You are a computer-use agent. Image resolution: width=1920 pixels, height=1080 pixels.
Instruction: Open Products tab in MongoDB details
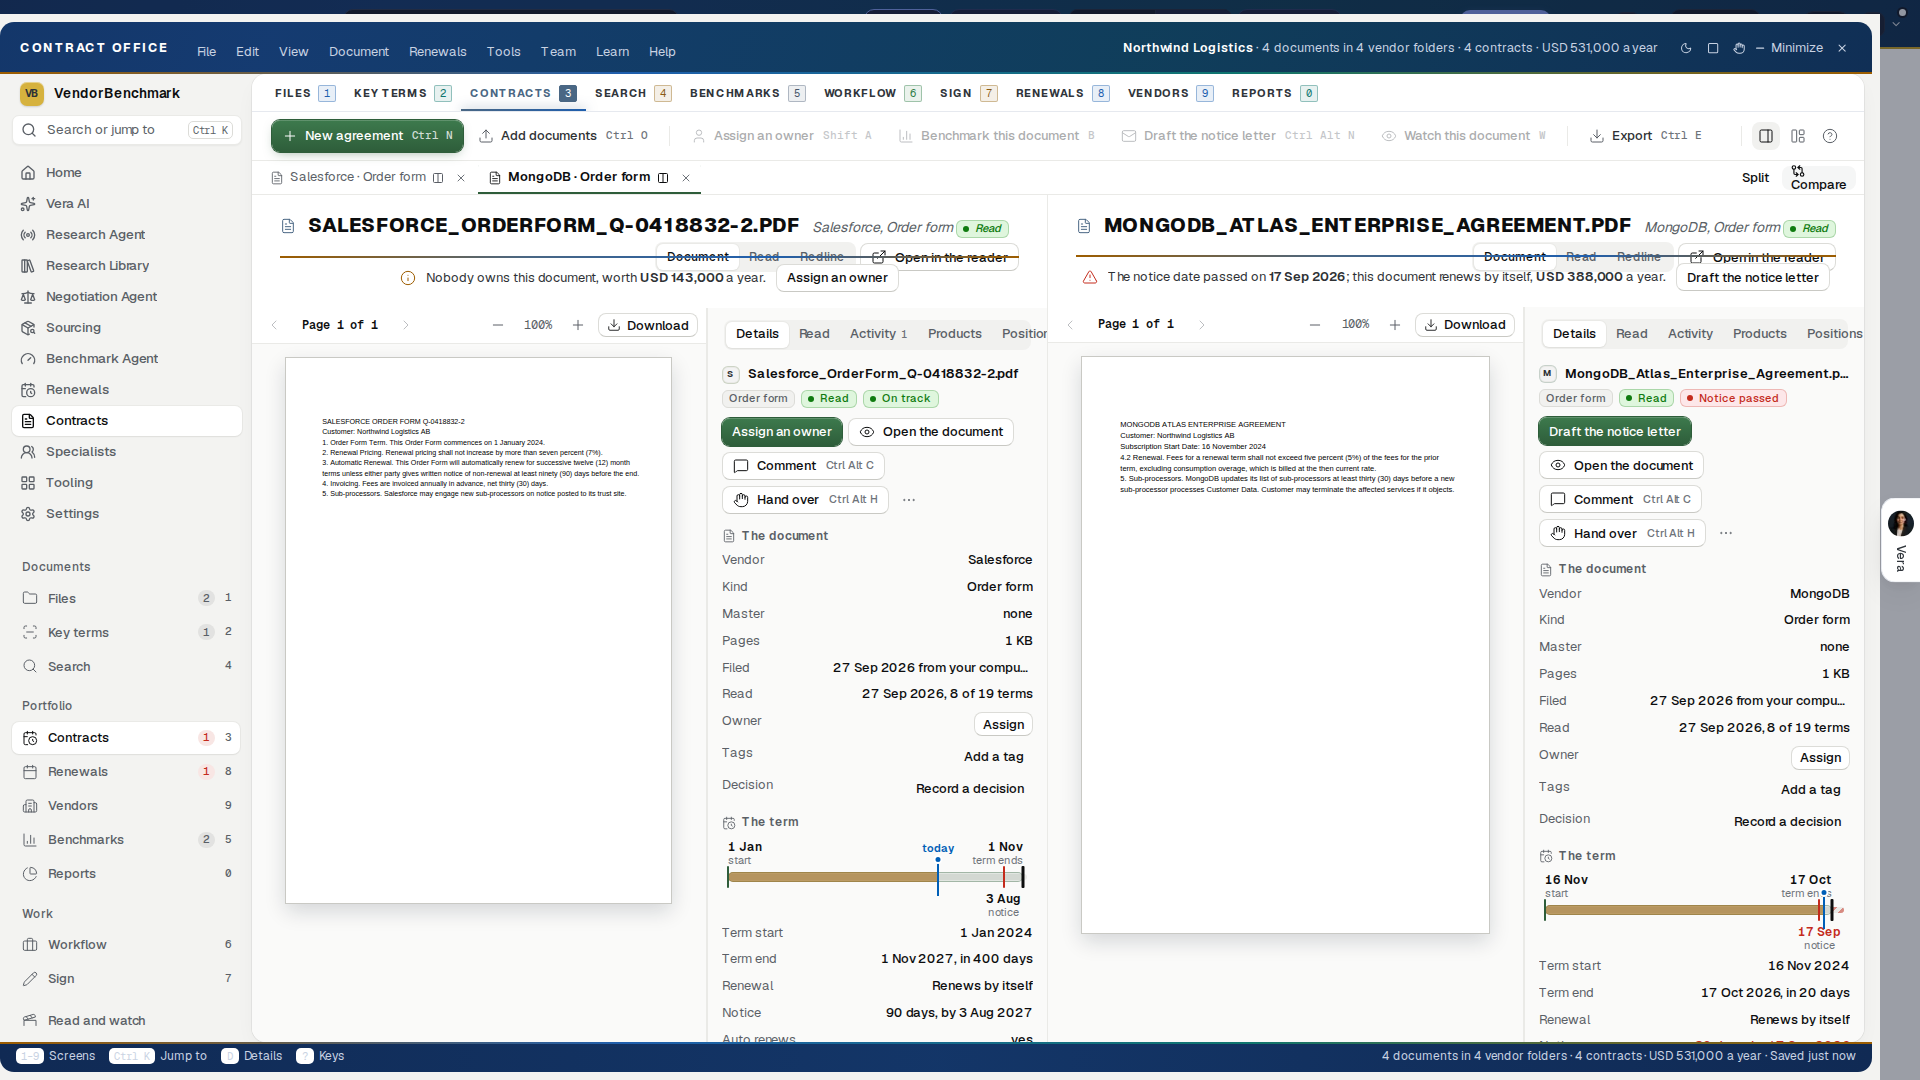[x=1759, y=334]
